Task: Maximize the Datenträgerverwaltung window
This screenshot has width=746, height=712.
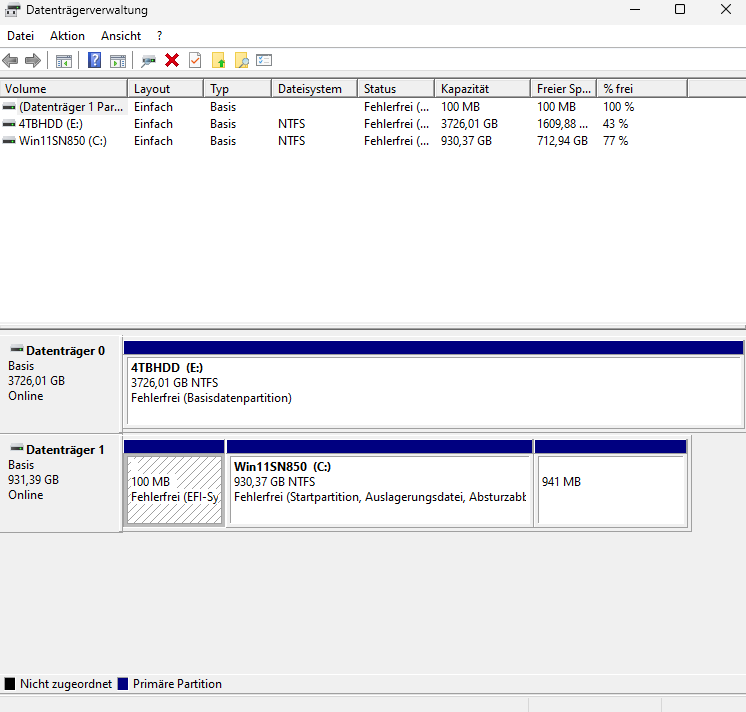Action: (x=680, y=10)
